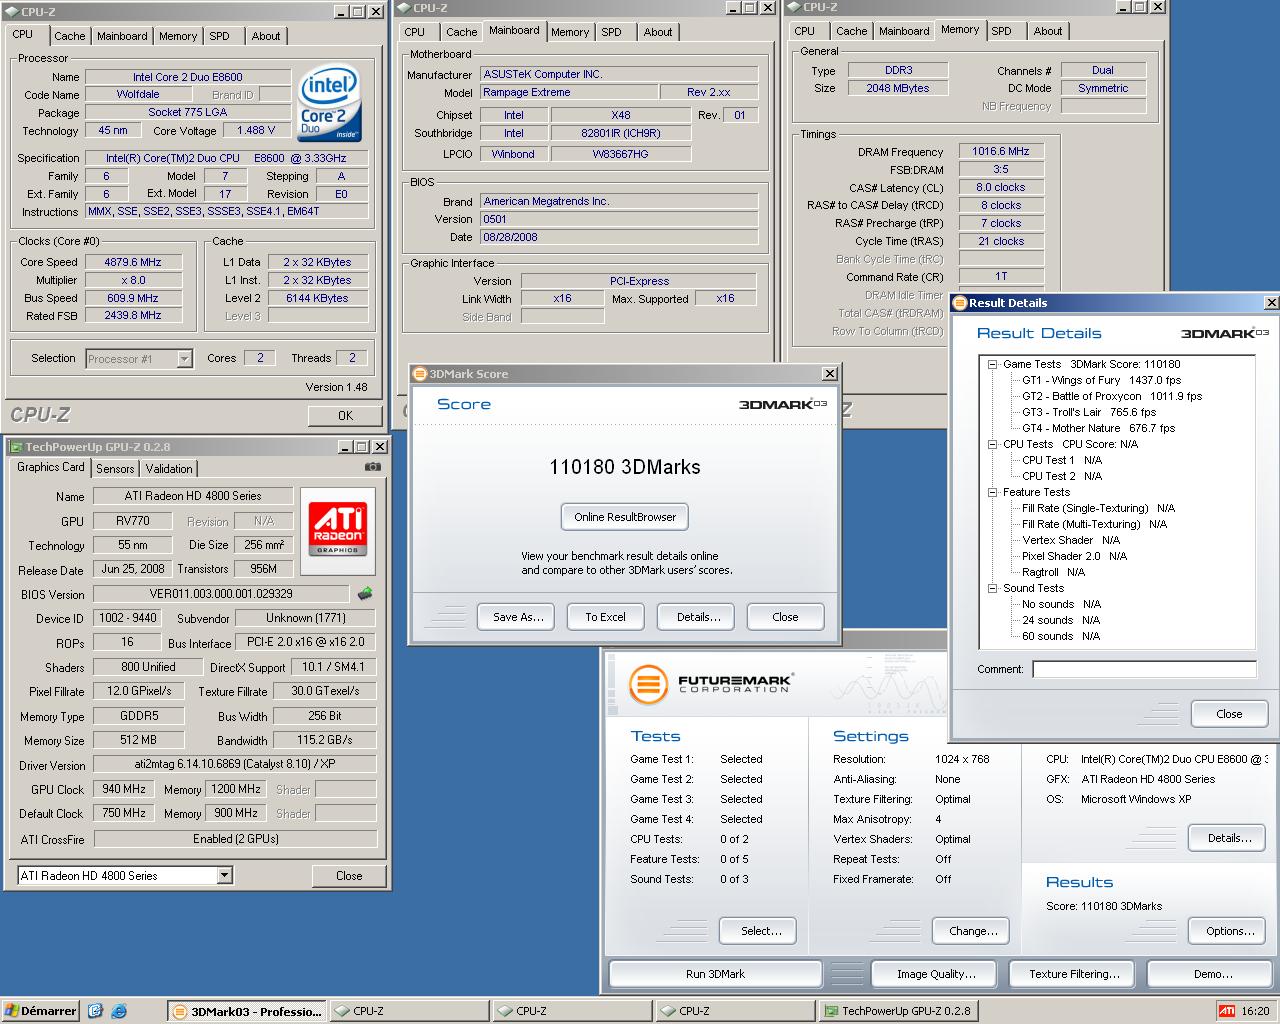Click the 3DMark03 taskbar button
This screenshot has height=1024, width=1280.
(x=246, y=1011)
